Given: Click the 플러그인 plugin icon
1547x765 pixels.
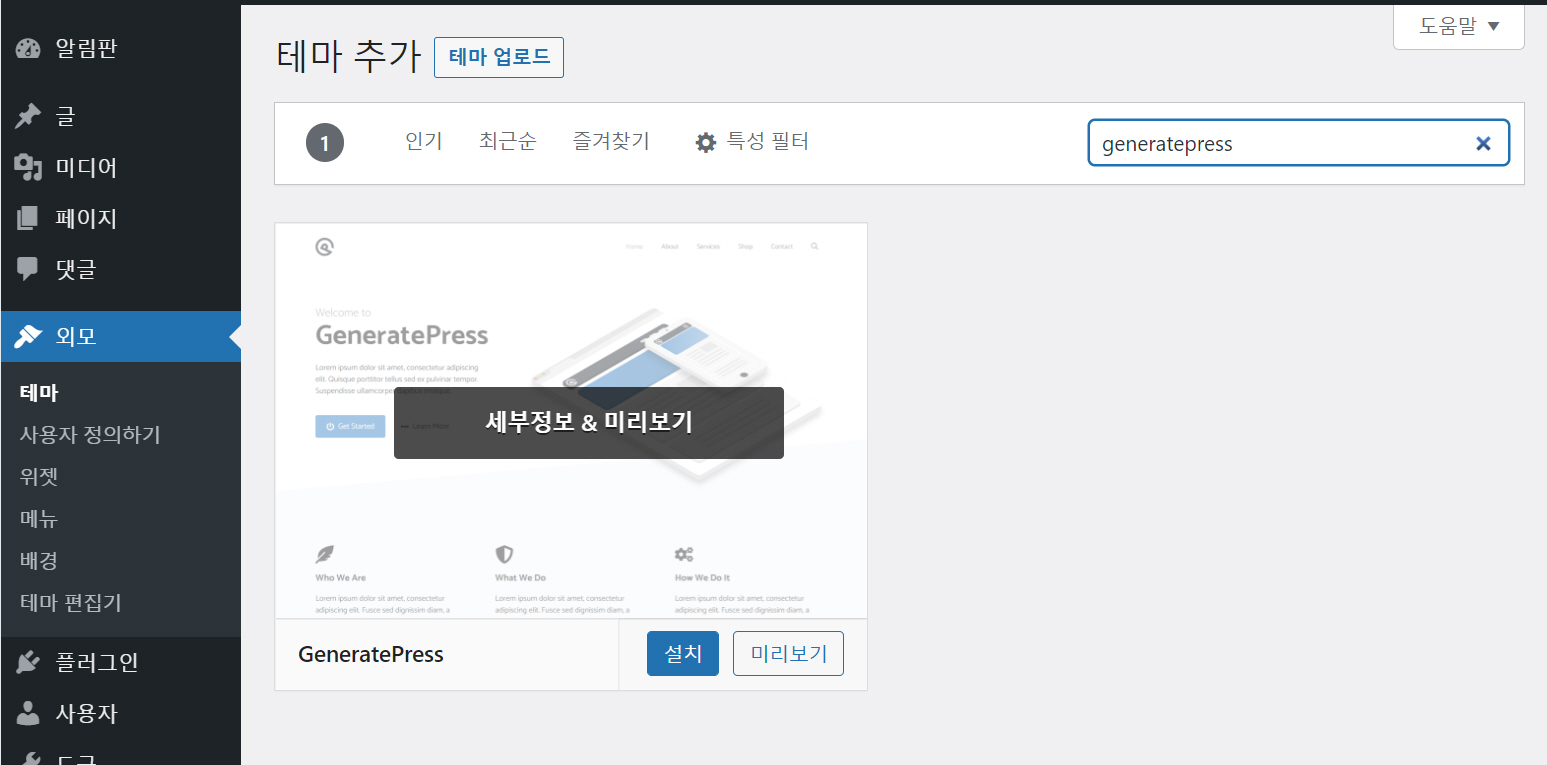Looking at the screenshot, I should [x=28, y=662].
